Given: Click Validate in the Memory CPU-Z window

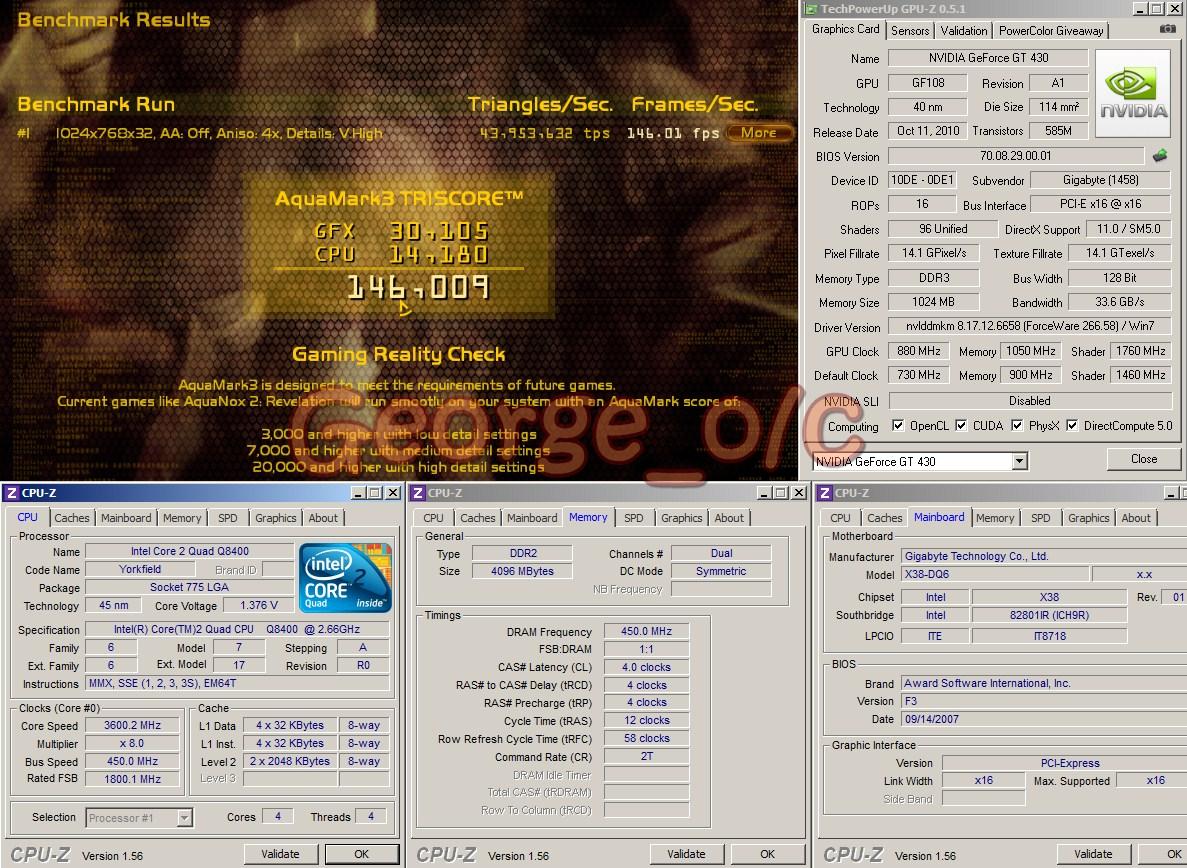Looking at the screenshot, I should 686,854.
